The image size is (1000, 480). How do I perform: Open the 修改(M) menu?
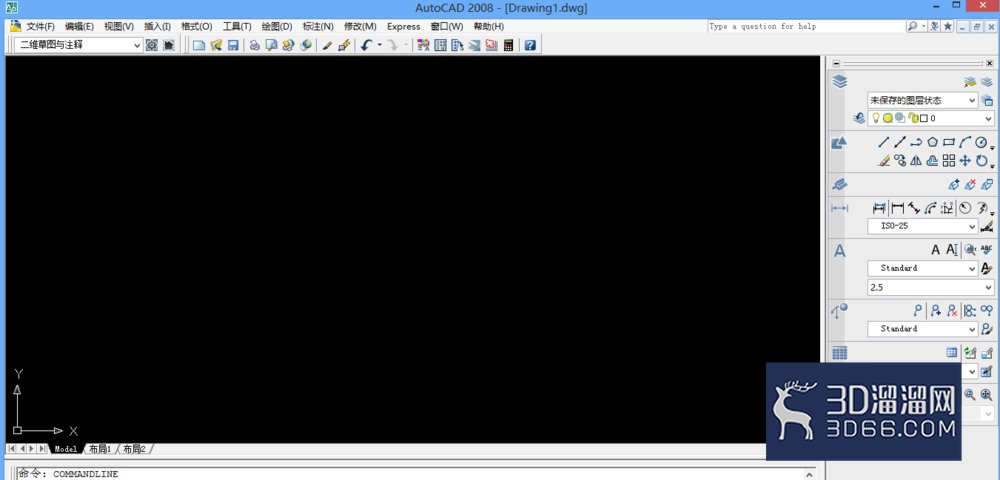[360, 26]
